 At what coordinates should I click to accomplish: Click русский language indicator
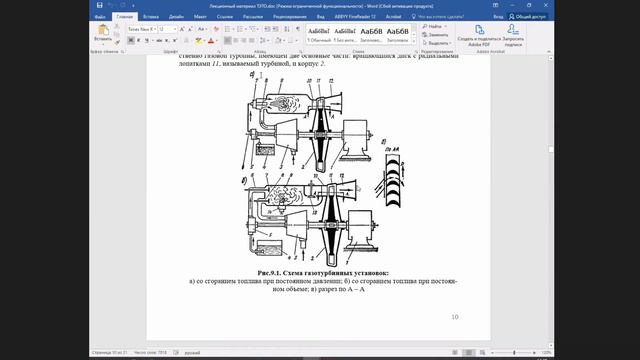pyautogui.click(x=192, y=352)
